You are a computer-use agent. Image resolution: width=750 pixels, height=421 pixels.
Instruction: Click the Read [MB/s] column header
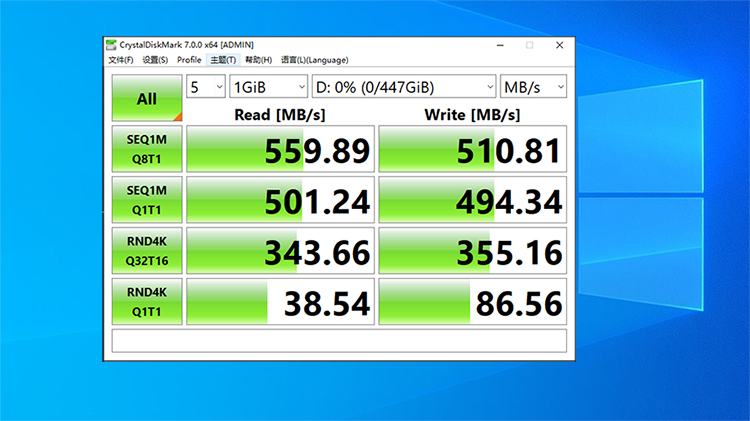pos(280,115)
